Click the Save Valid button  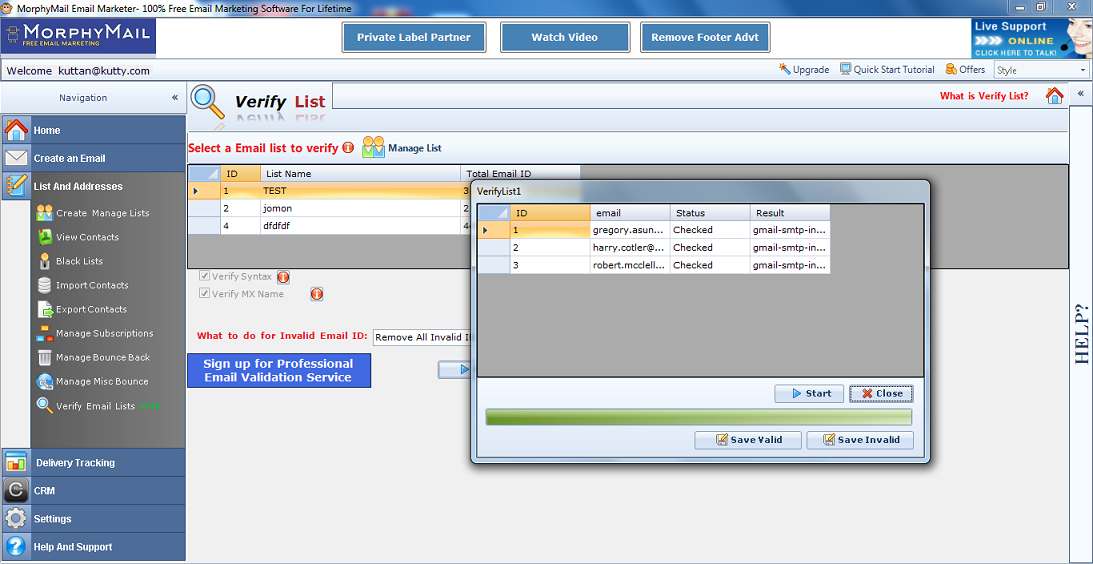click(748, 440)
